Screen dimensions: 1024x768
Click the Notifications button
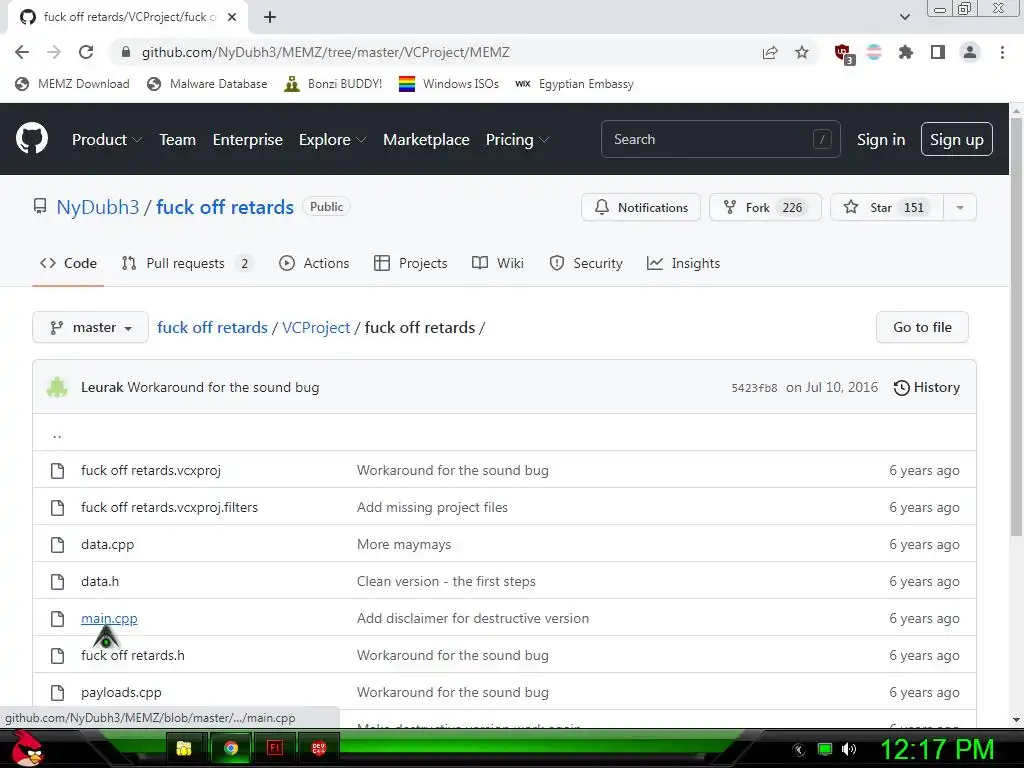[x=641, y=207]
